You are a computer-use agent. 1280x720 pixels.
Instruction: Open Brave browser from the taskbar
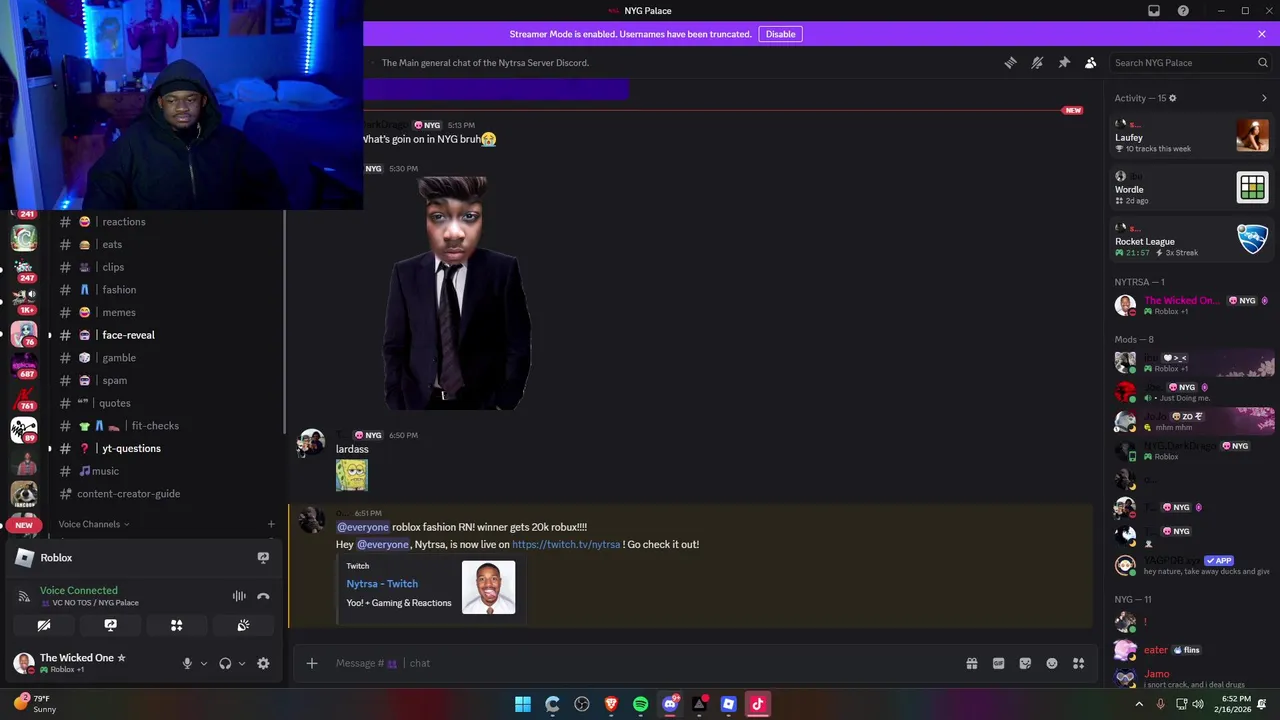tap(611, 704)
